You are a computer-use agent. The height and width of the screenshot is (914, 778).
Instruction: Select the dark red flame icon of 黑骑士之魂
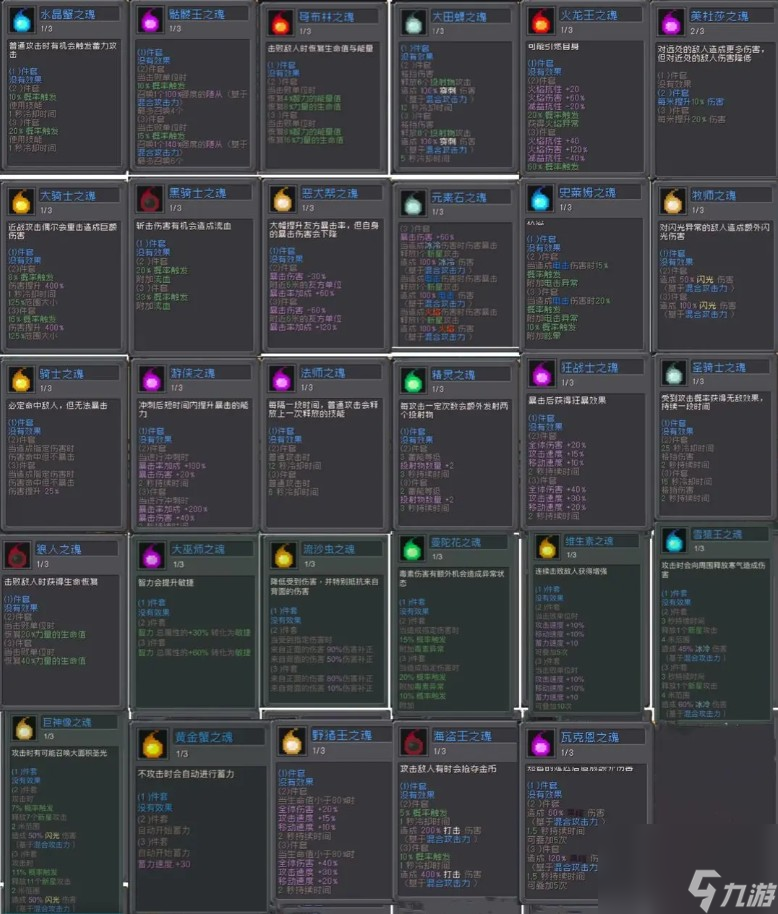pos(150,199)
